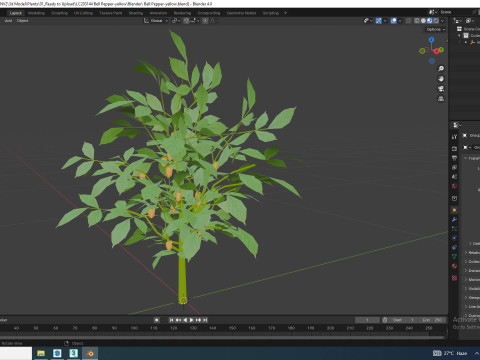Click the viewport zoom magnifier icon
The width and height of the screenshot is (480, 360).
click(441, 69)
